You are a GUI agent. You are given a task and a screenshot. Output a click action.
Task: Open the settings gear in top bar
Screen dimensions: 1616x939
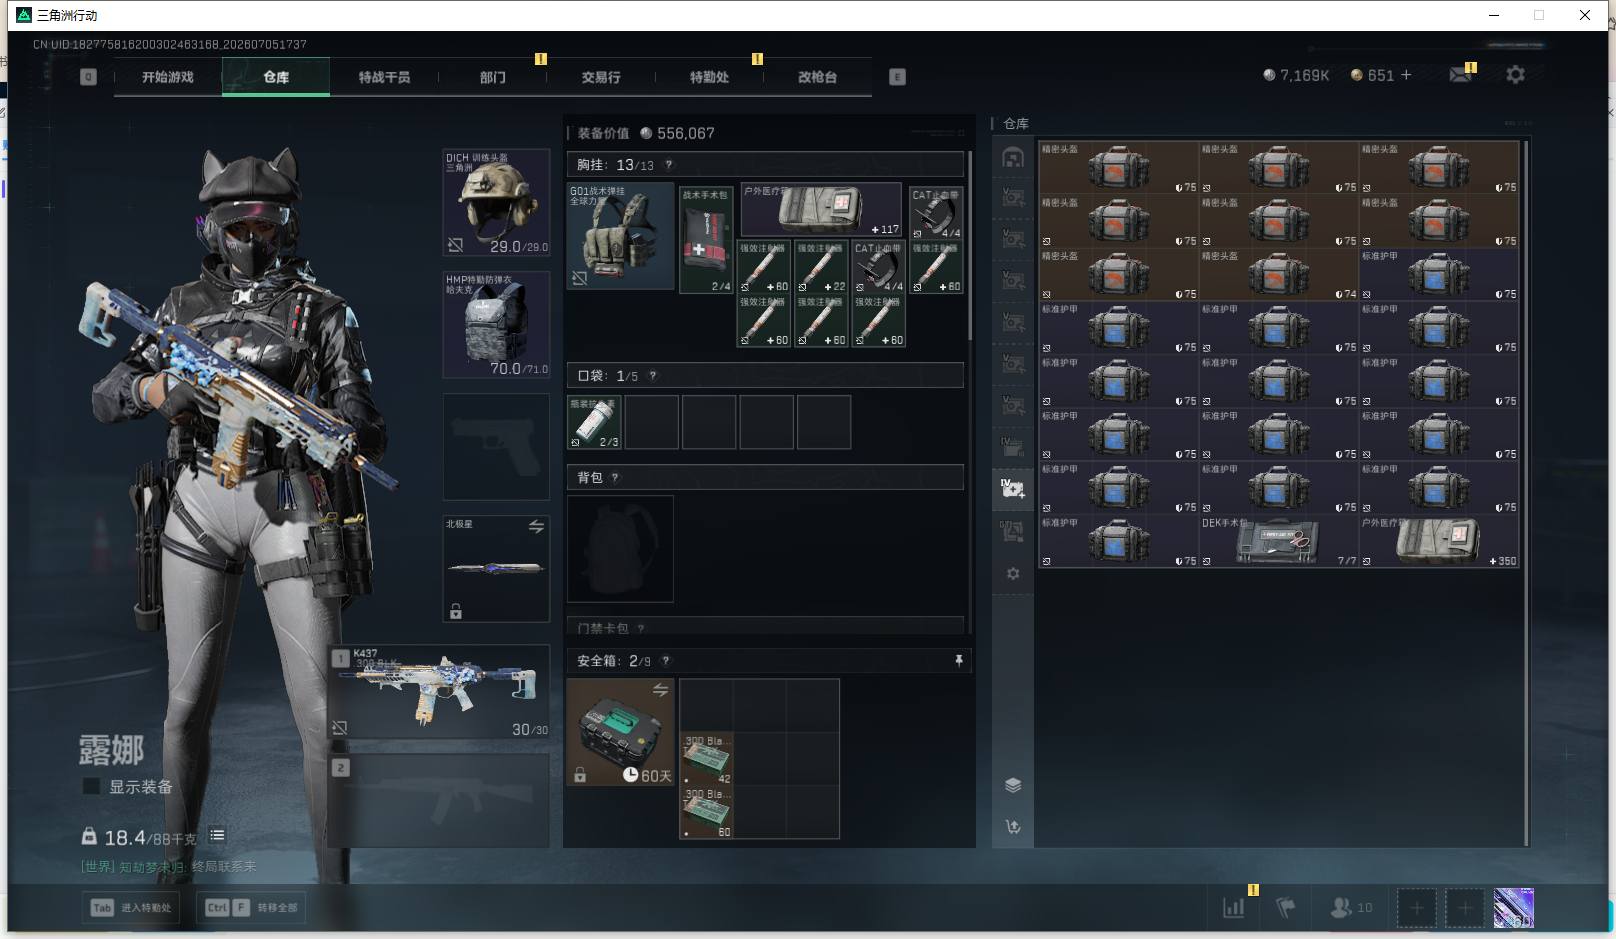click(x=1515, y=75)
